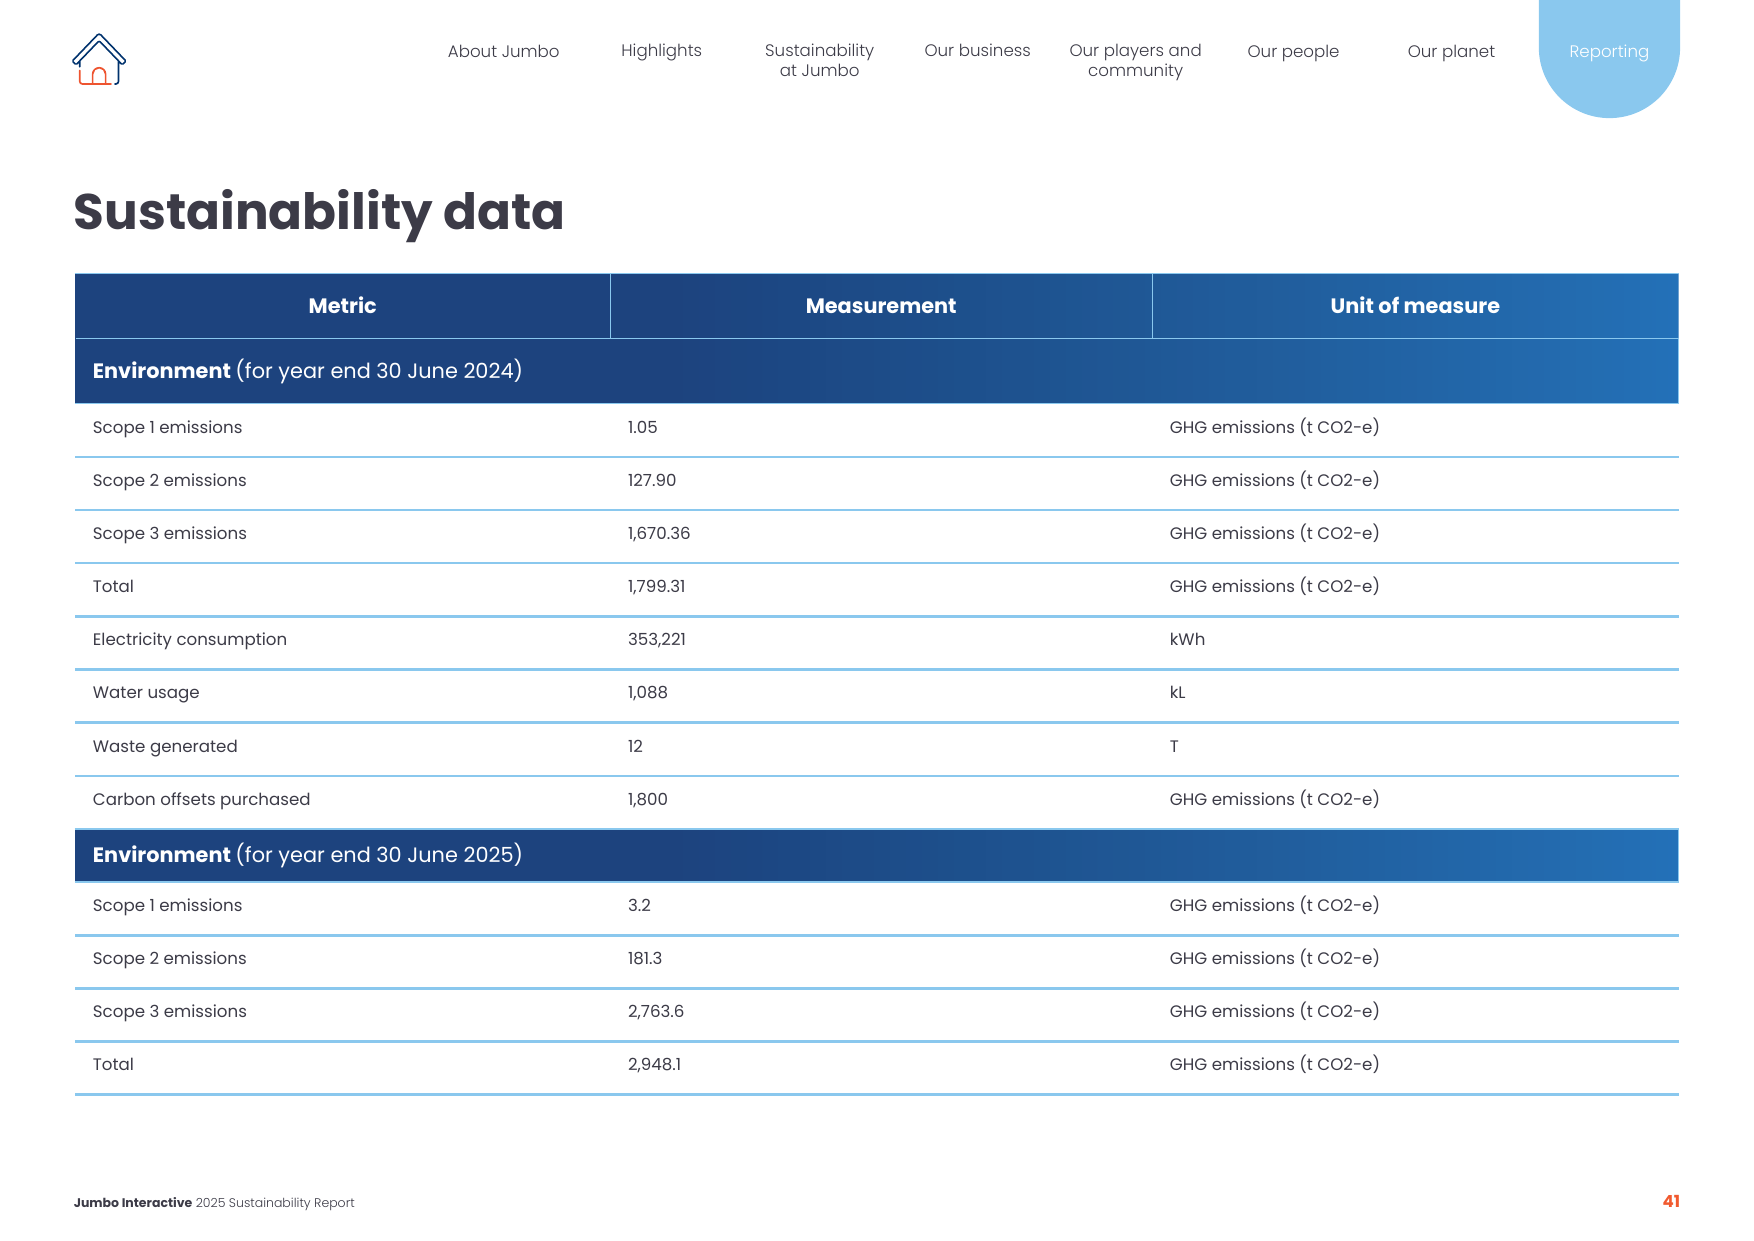Navigate to the Our planet tab
Screen dimensions: 1754x1241
click(x=1451, y=51)
